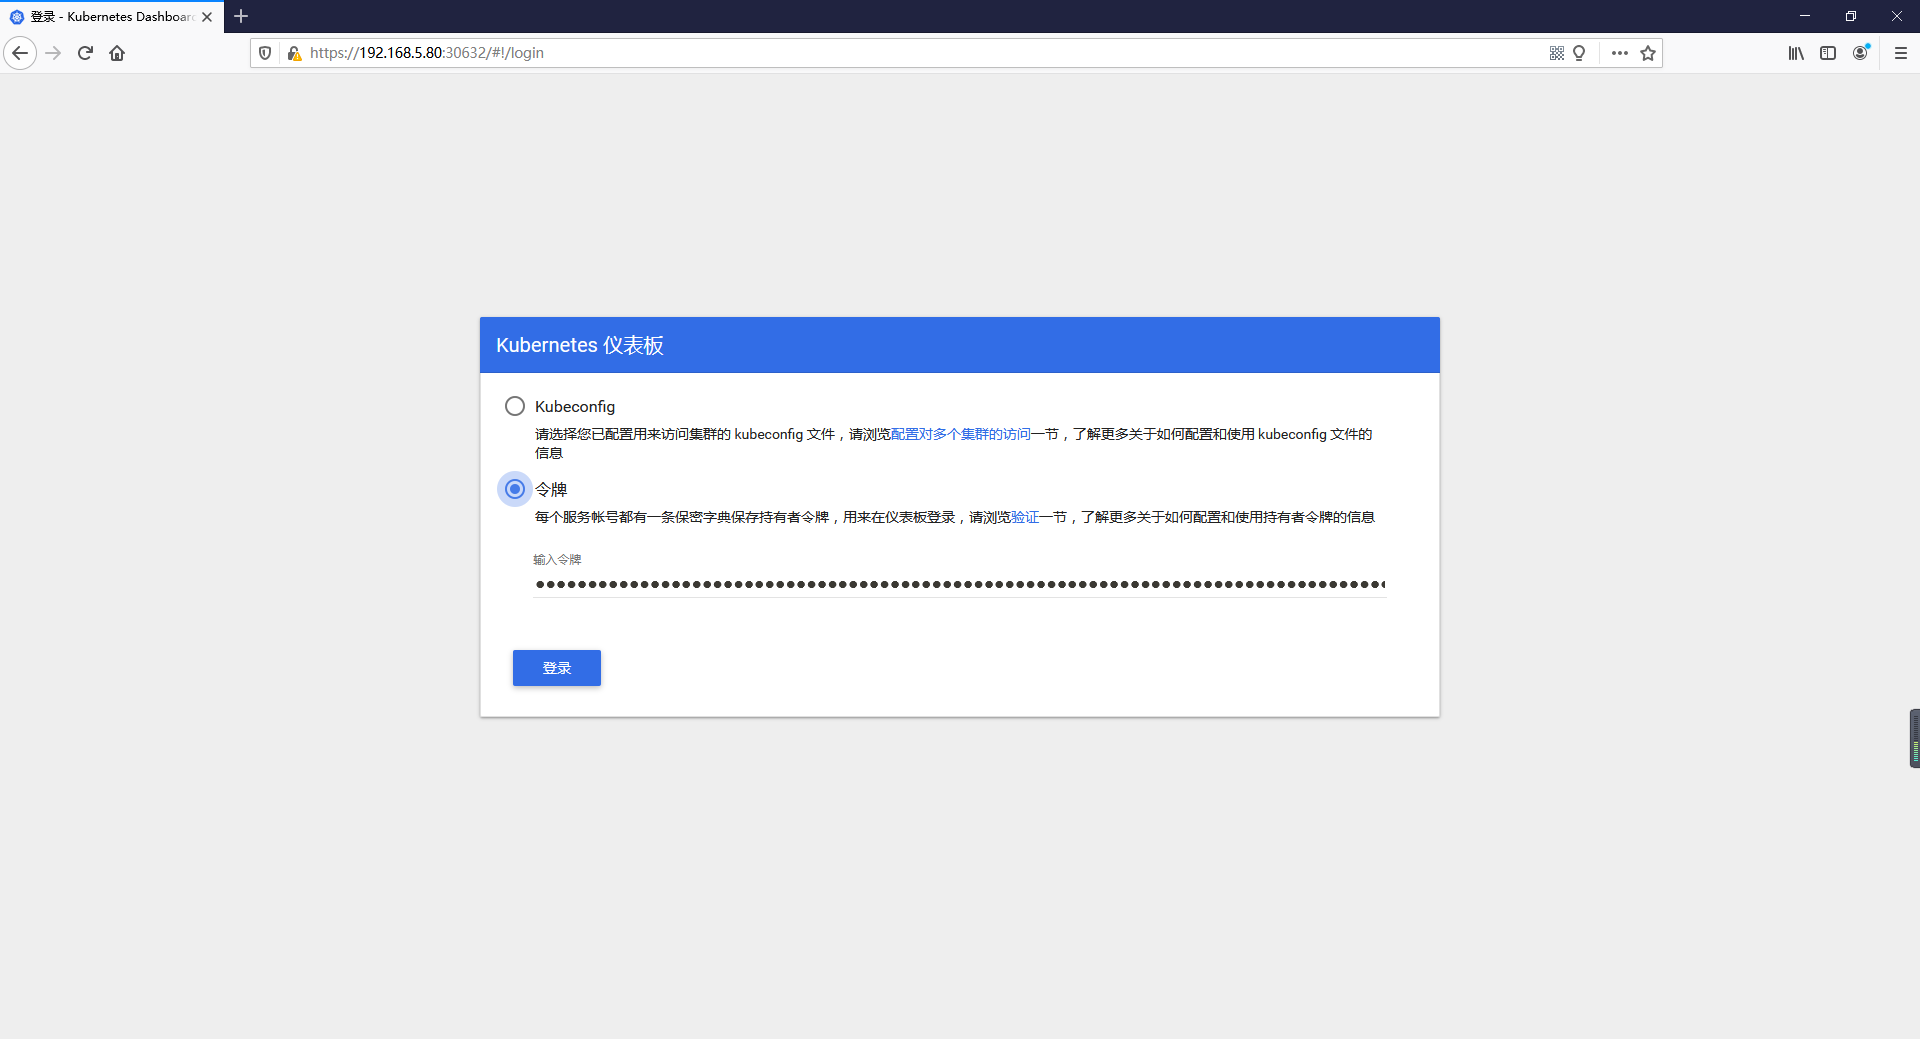The image size is (1920, 1039).
Task: Open the 配置对多个集群的访问 link
Action: [x=961, y=434]
